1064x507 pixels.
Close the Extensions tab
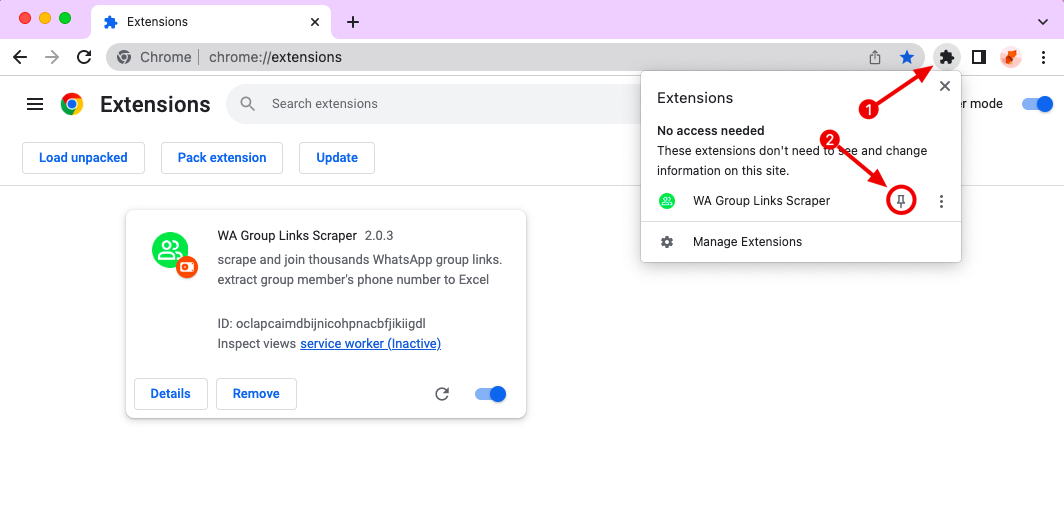coord(315,22)
